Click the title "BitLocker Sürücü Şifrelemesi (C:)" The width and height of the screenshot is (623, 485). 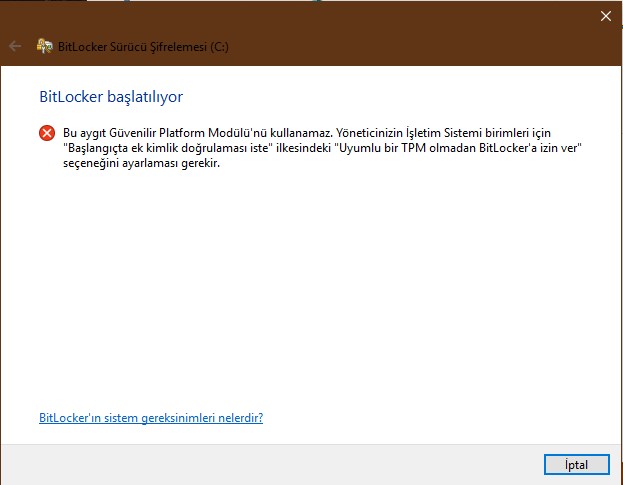coord(143,47)
